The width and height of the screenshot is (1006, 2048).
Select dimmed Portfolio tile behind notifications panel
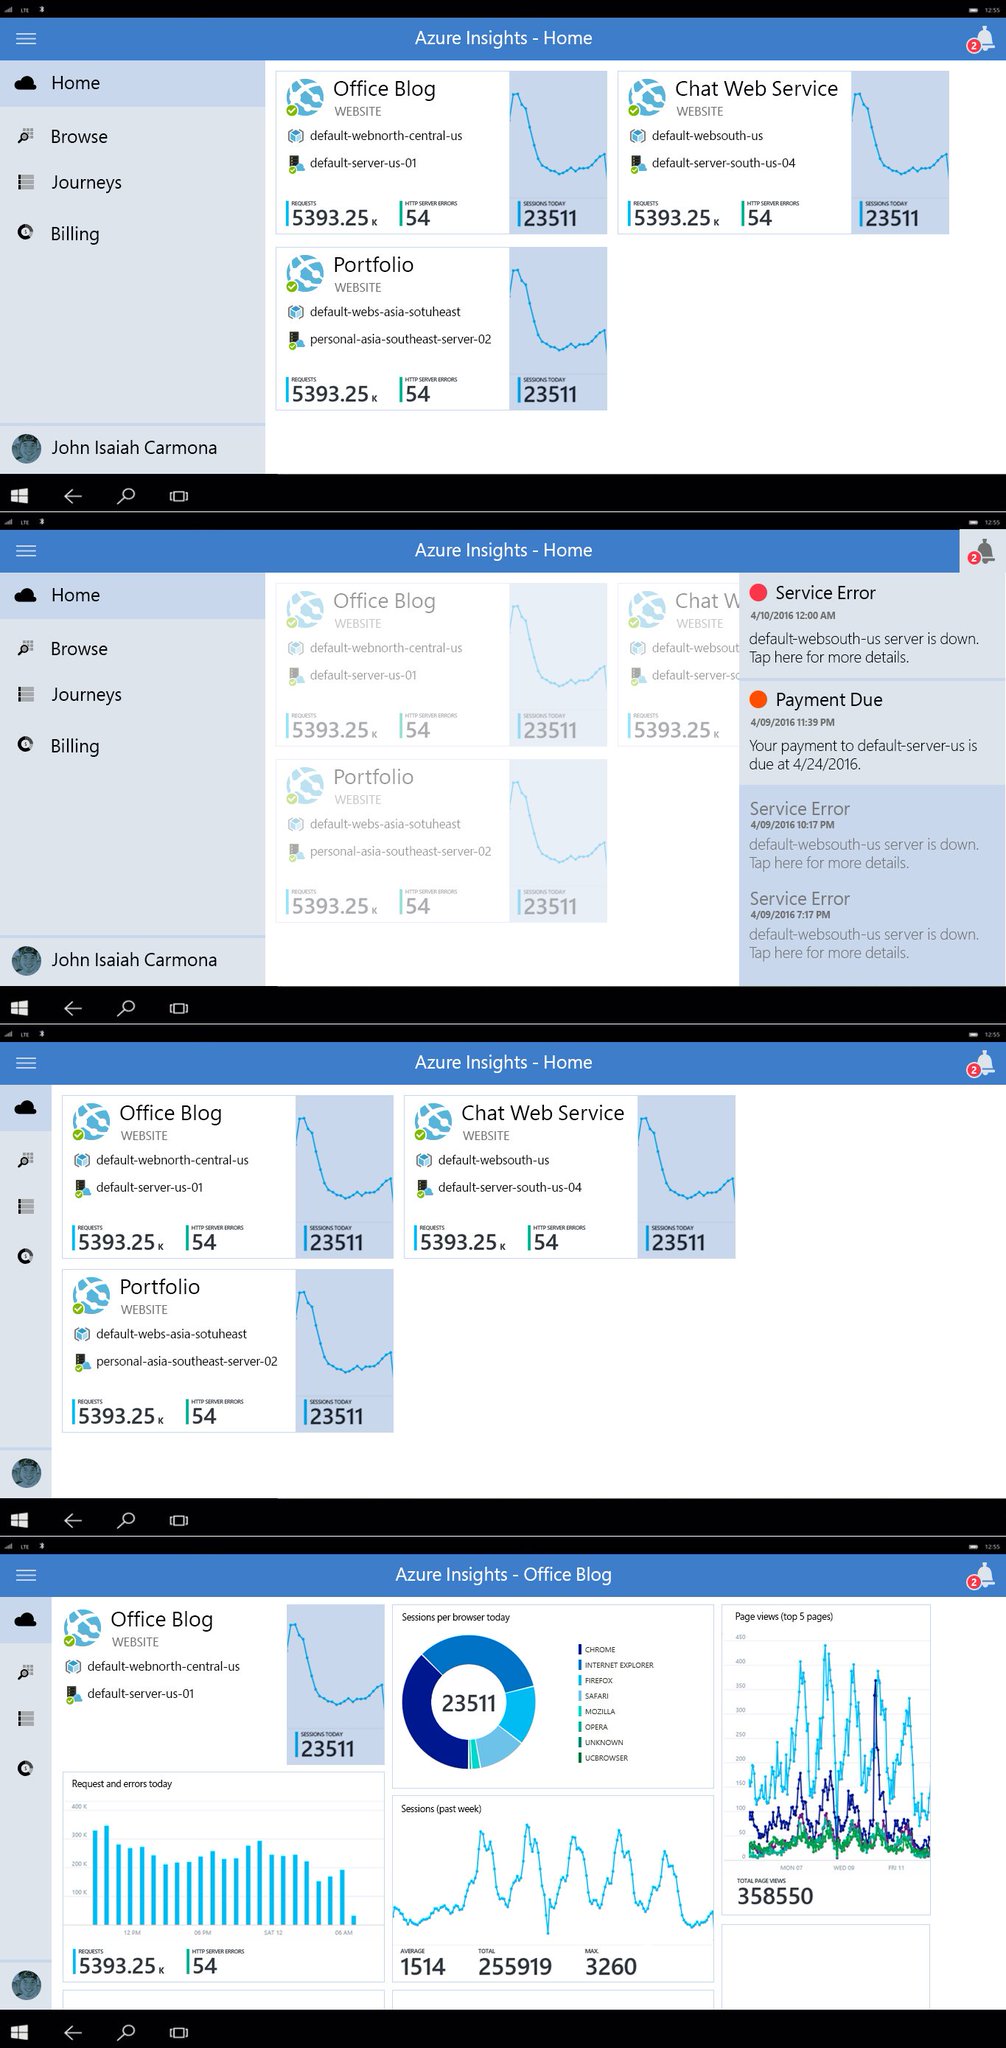441,841
